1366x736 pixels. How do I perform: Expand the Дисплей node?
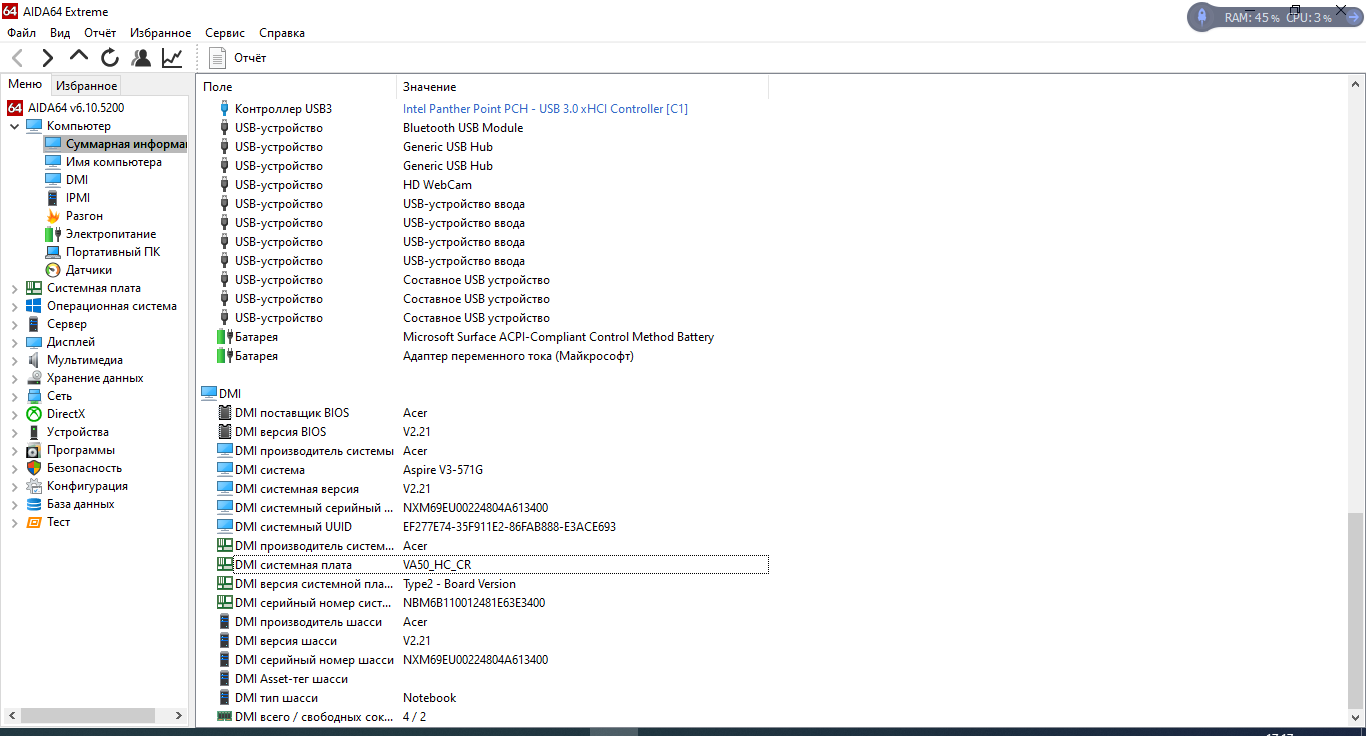14,342
